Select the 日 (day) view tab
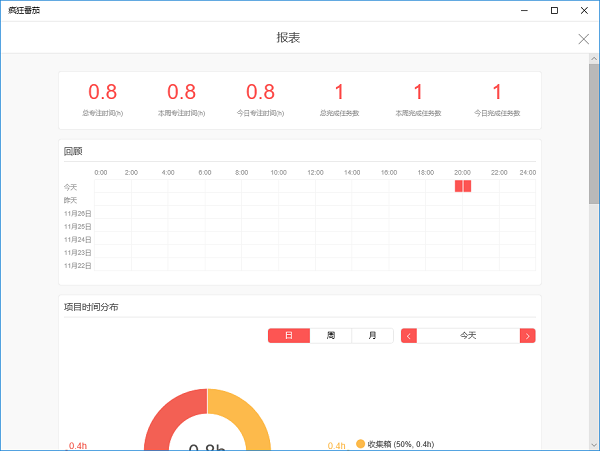The image size is (600, 451). click(x=289, y=336)
